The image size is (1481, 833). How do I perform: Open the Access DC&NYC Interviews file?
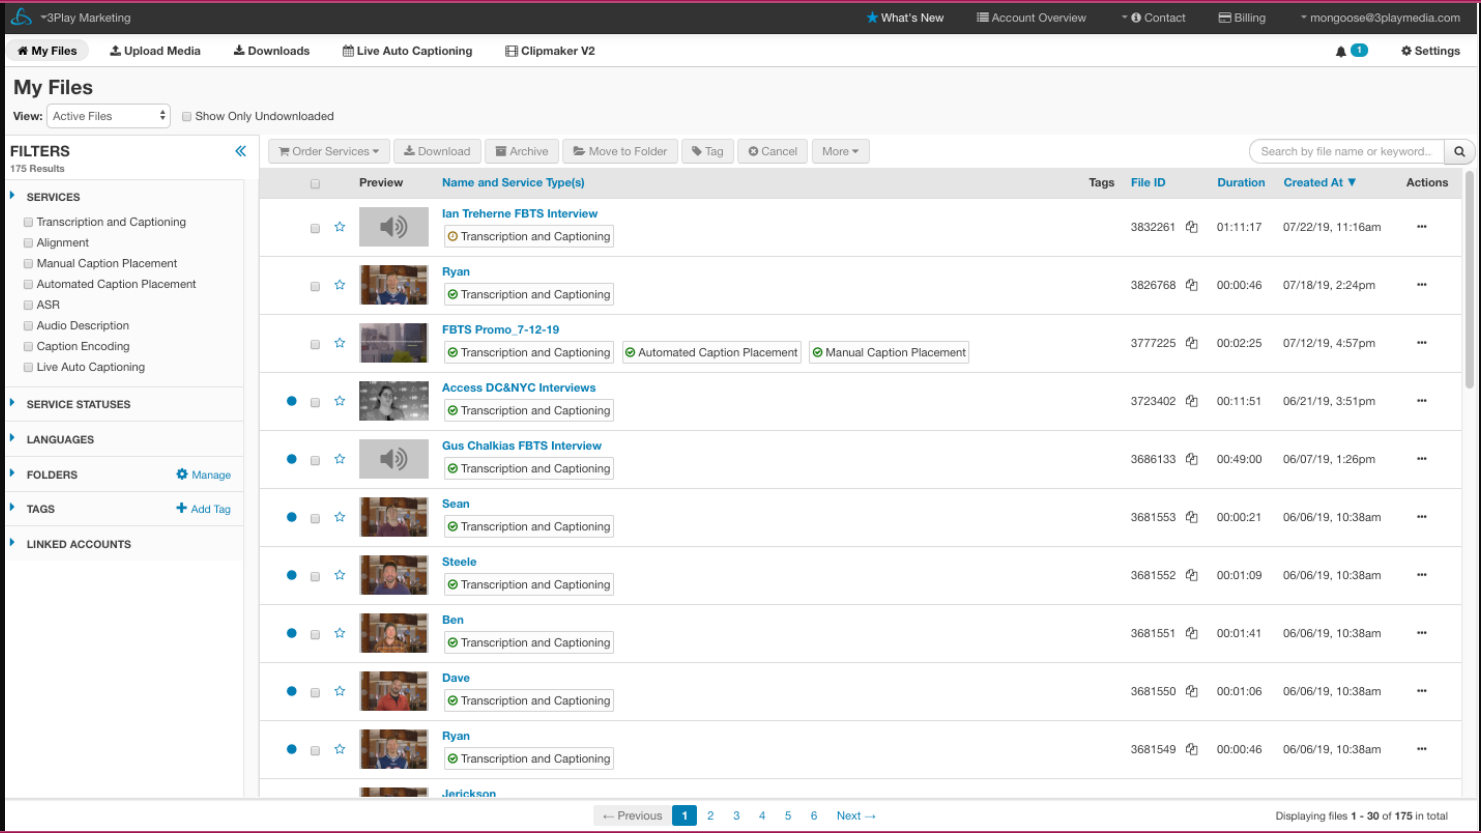coord(518,388)
